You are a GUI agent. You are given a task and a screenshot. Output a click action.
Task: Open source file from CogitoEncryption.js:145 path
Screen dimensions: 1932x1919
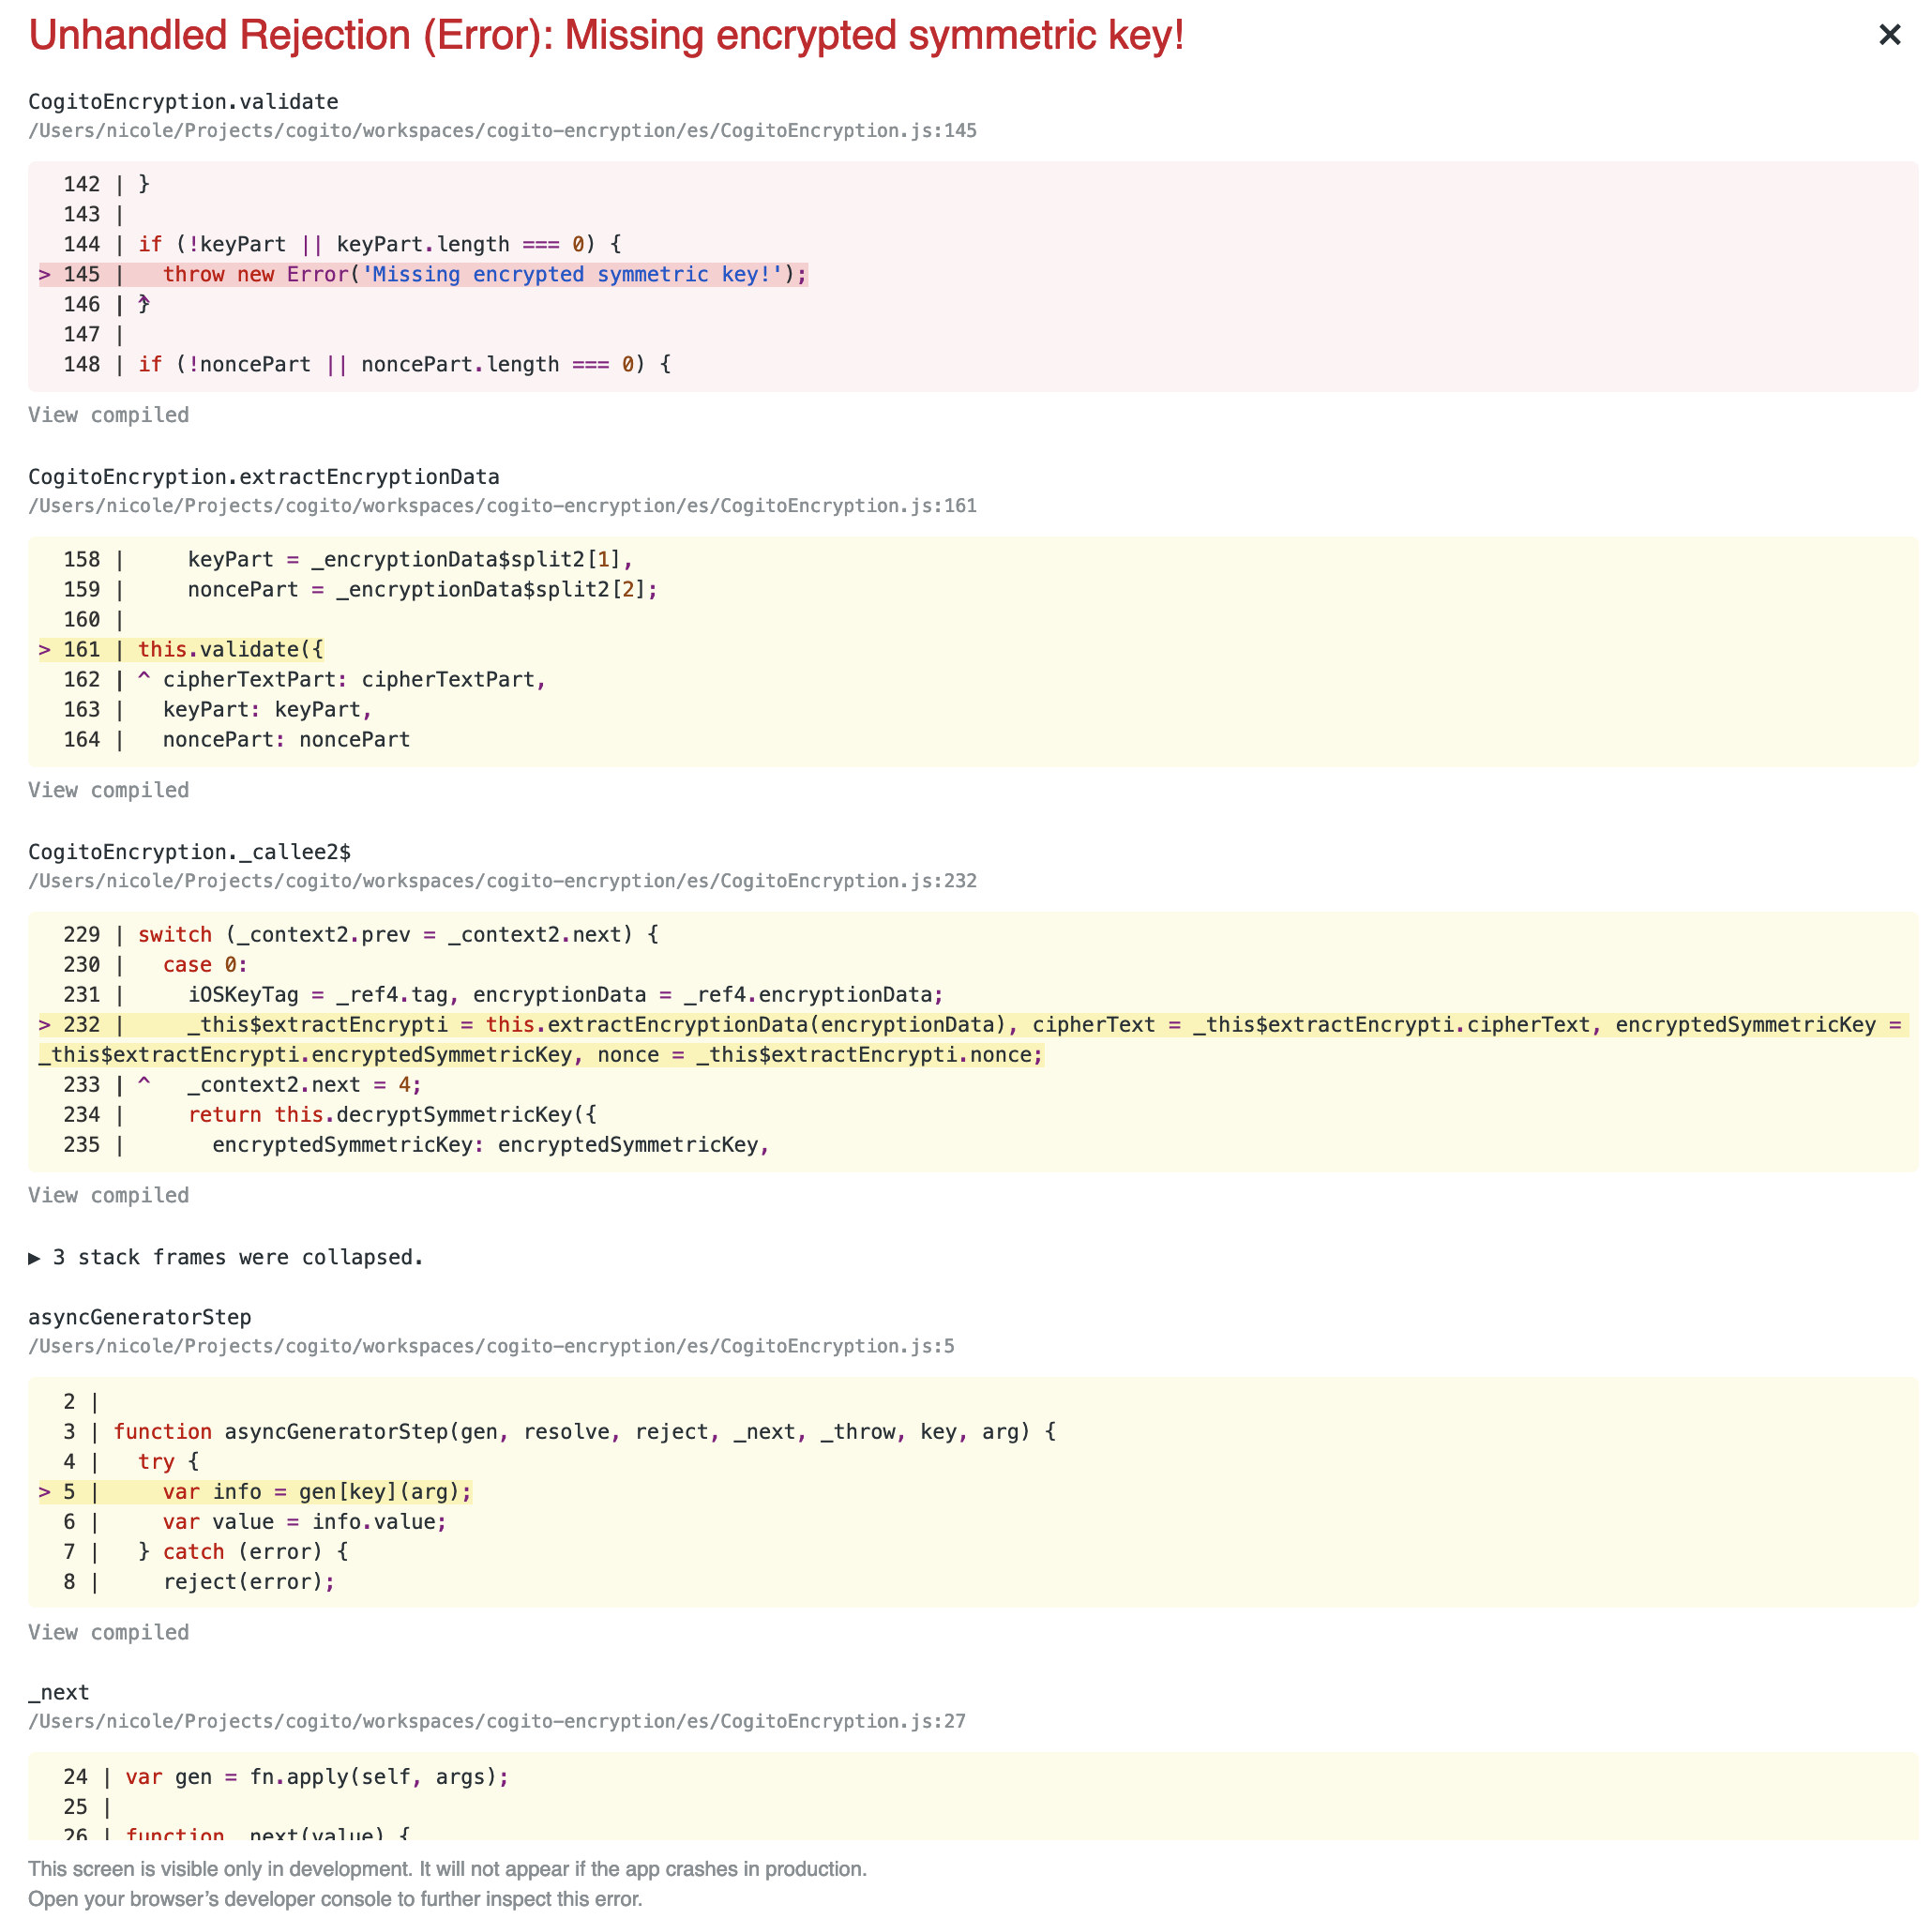(502, 130)
